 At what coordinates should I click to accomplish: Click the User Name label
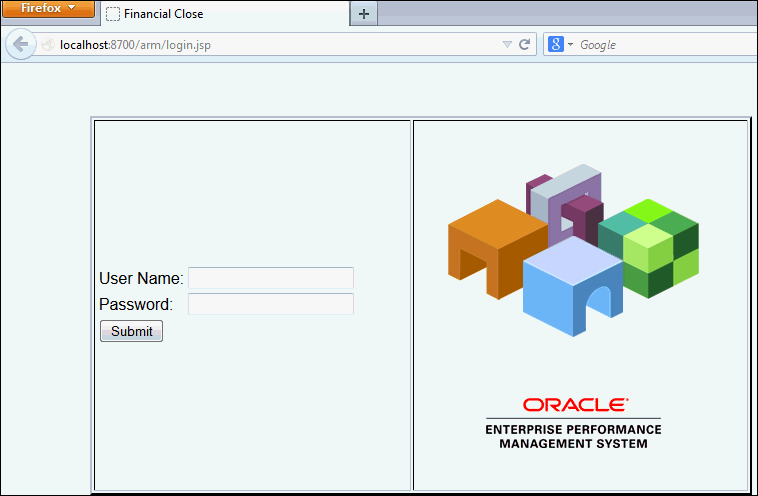[x=141, y=278]
